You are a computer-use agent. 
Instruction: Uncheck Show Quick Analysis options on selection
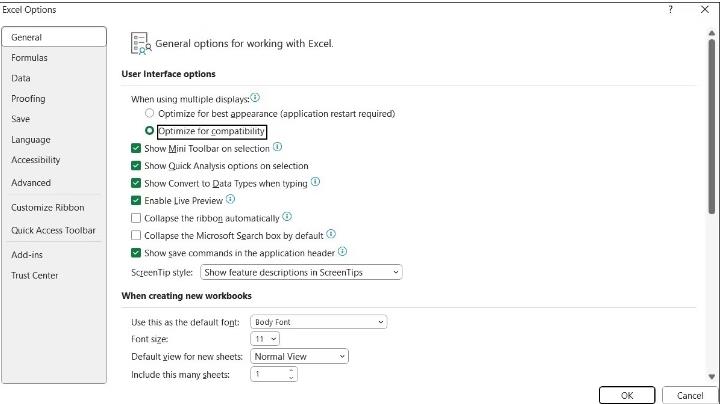pos(136,165)
